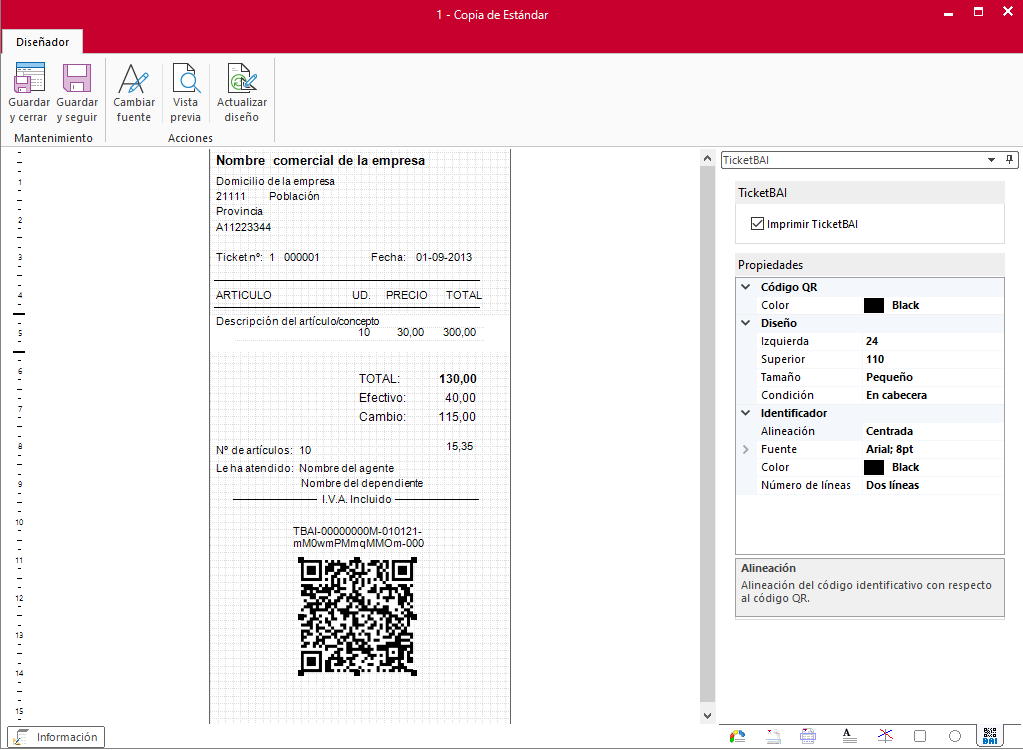The image size is (1023, 750).
Task: Pick the Identificador color black swatch
Action: 874,467
